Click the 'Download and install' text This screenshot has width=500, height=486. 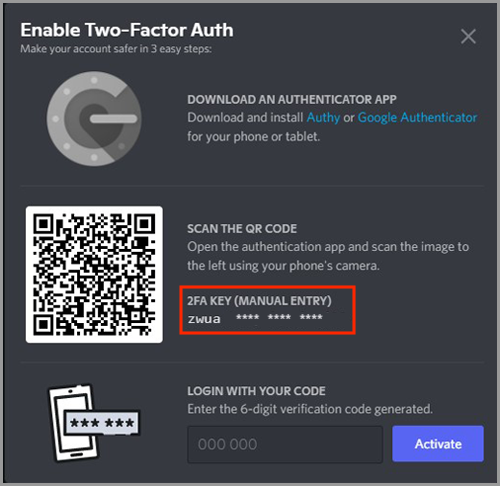pyautogui.click(x=245, y=118)
